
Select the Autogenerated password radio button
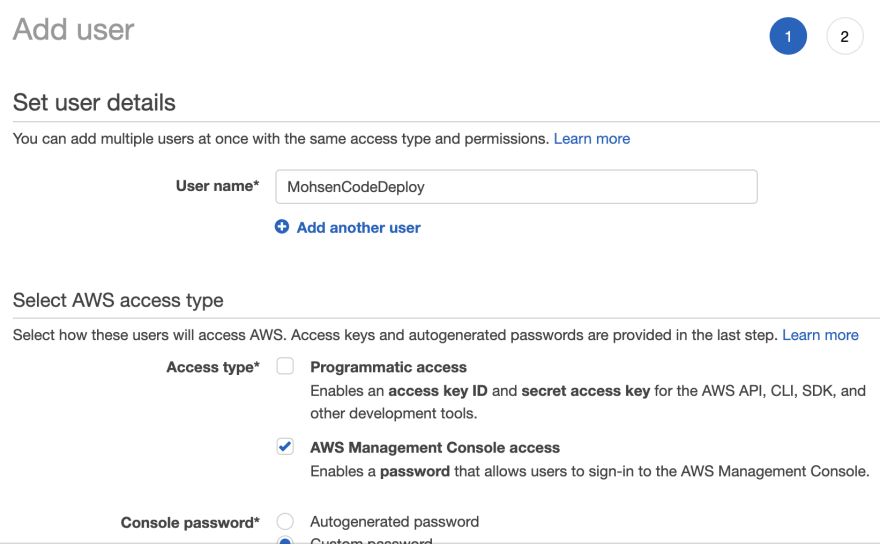tap(285, 521)
